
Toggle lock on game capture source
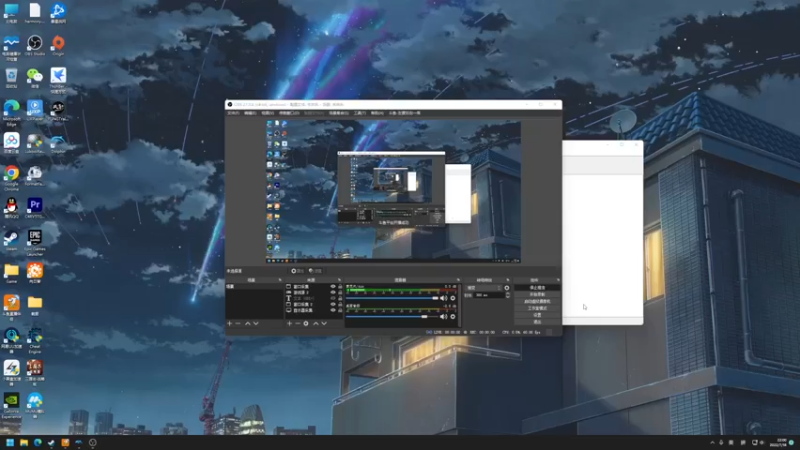340,292
